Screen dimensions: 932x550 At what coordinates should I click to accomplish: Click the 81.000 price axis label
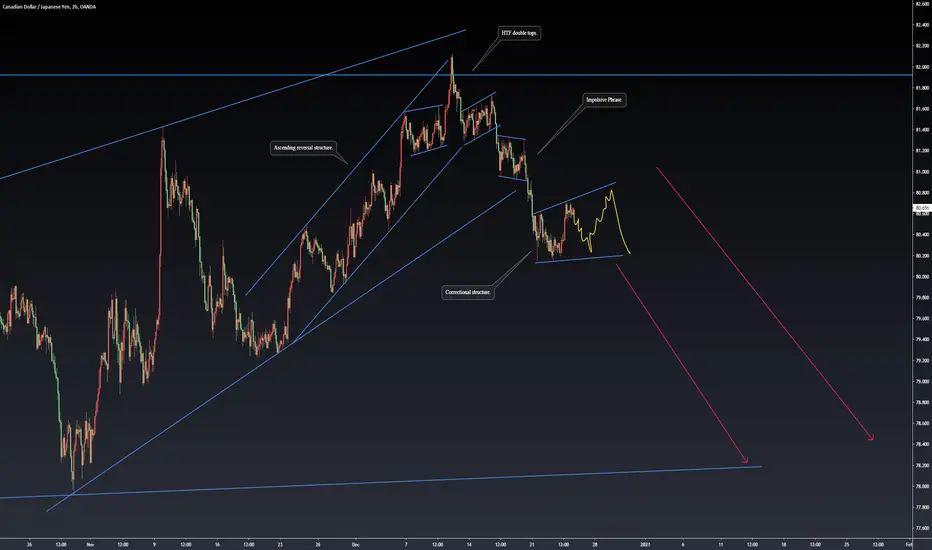922,172
